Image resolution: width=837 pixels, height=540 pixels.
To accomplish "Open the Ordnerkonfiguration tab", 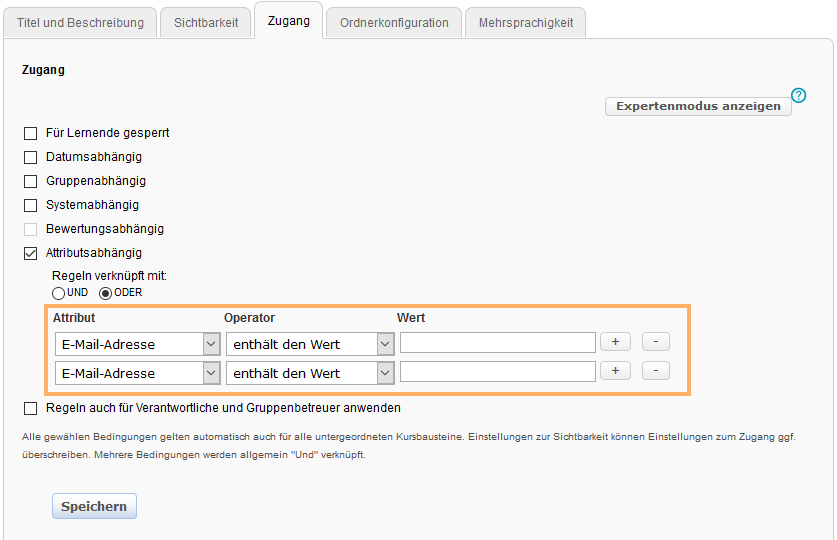I will pyautogui.click(x=394, y=22).
